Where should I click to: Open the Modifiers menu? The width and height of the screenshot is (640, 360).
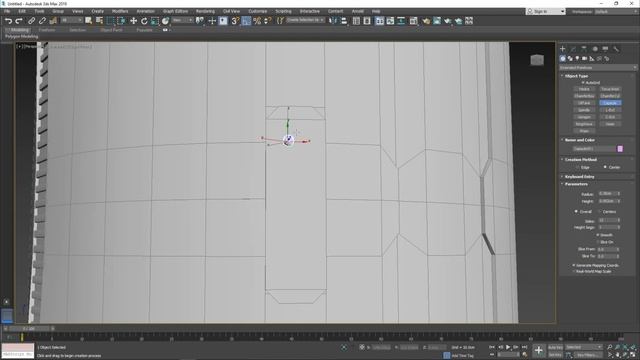point(120,11)
